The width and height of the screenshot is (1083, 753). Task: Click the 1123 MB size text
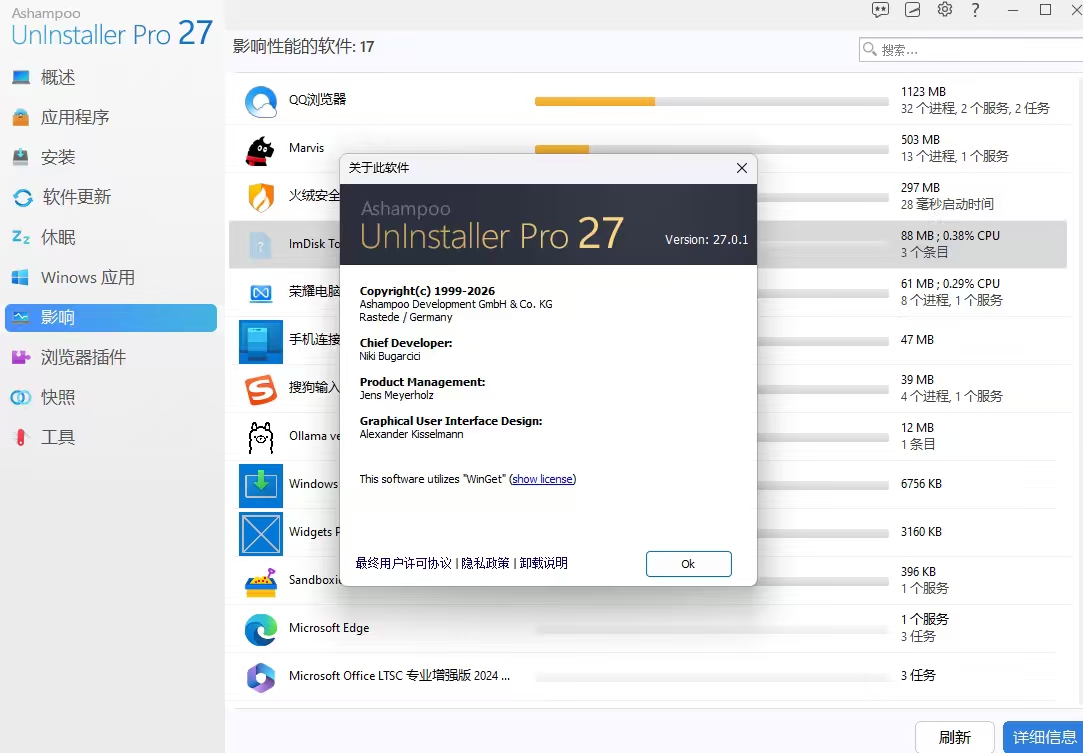click(923, 92)
